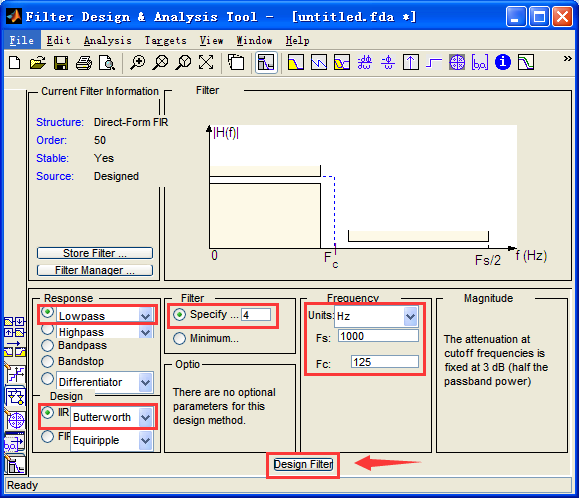Viewport: 579px width, 498px height.
Task: Open Pole/Zero Editor sidebar panel
Action: [x=15, y=420]
